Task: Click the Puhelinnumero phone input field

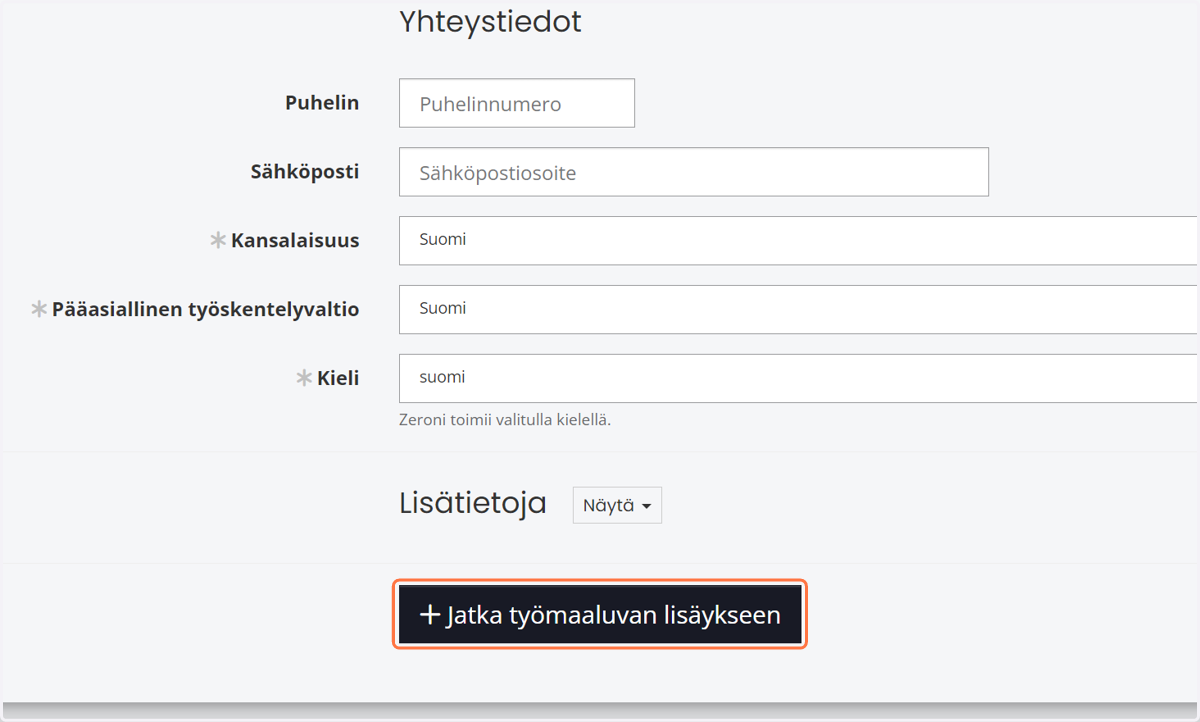Action: (x=516, y=103)
